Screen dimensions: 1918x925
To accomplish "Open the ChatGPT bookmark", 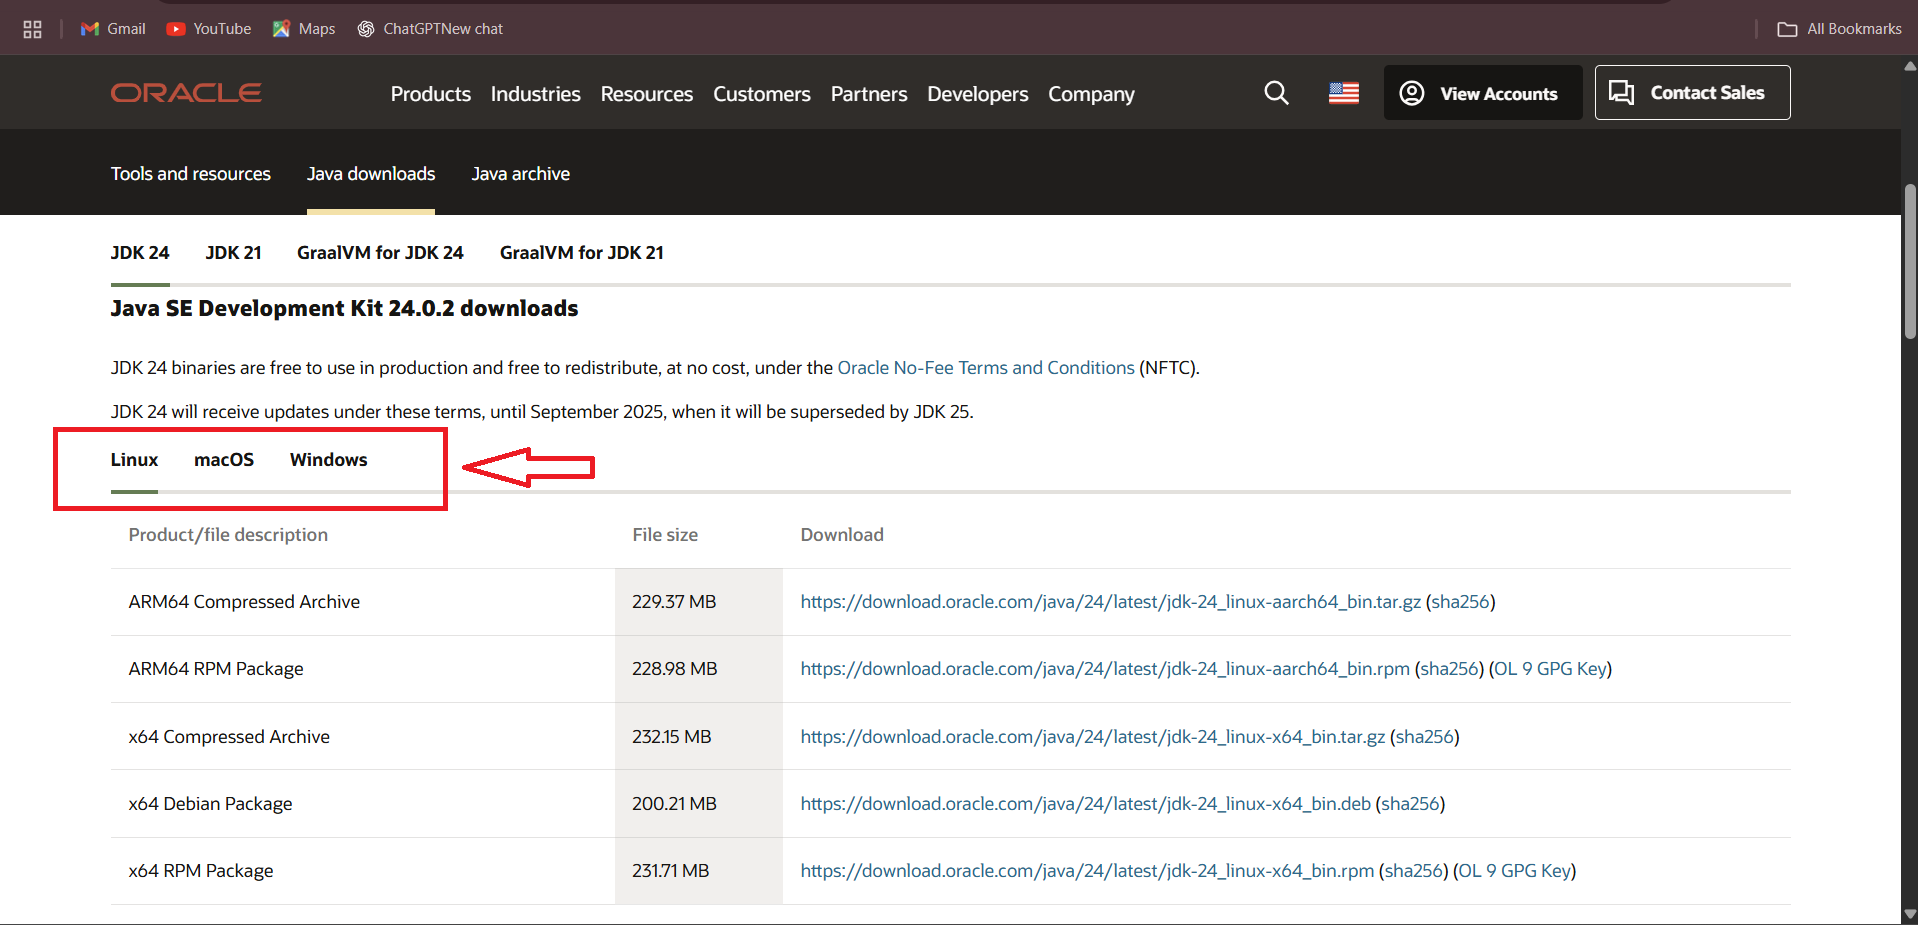I will [430, 29].
